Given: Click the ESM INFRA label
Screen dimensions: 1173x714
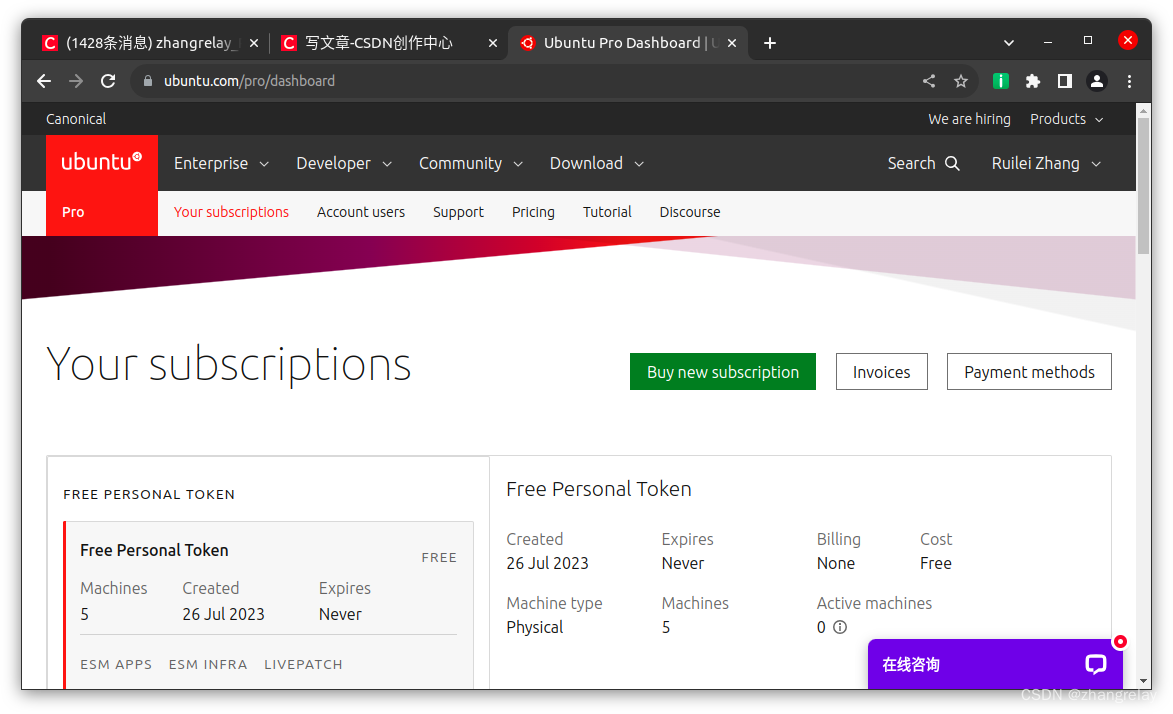Looking at the screenshot, I should [x=208, y=665].
